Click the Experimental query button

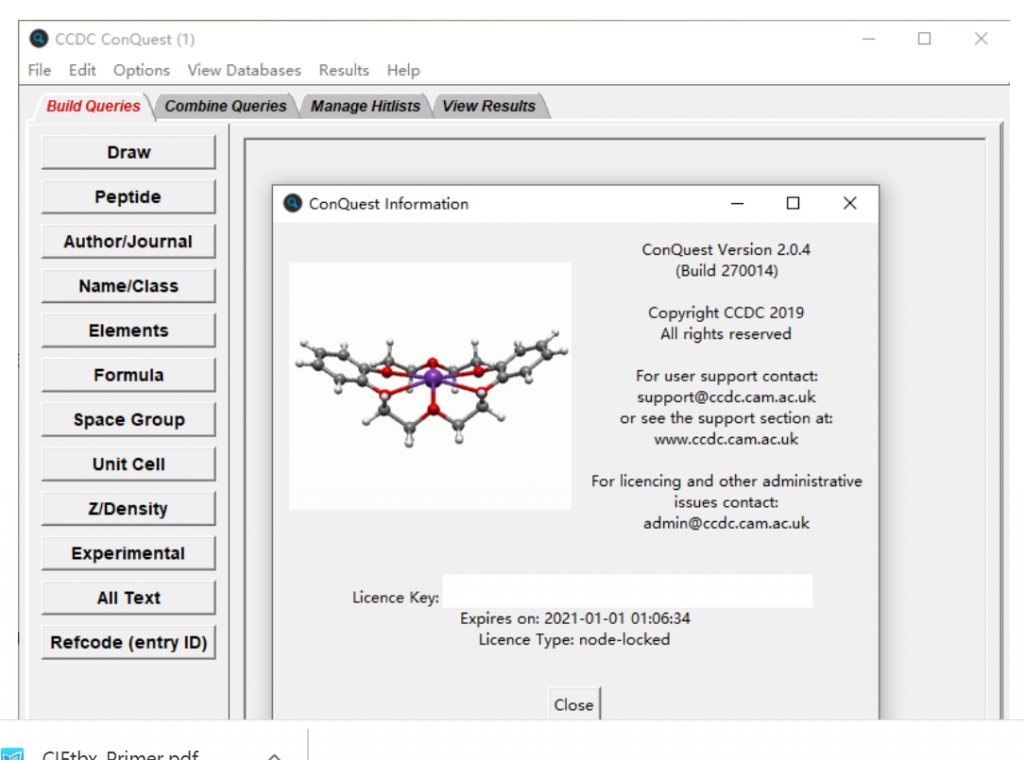[129, 553]
